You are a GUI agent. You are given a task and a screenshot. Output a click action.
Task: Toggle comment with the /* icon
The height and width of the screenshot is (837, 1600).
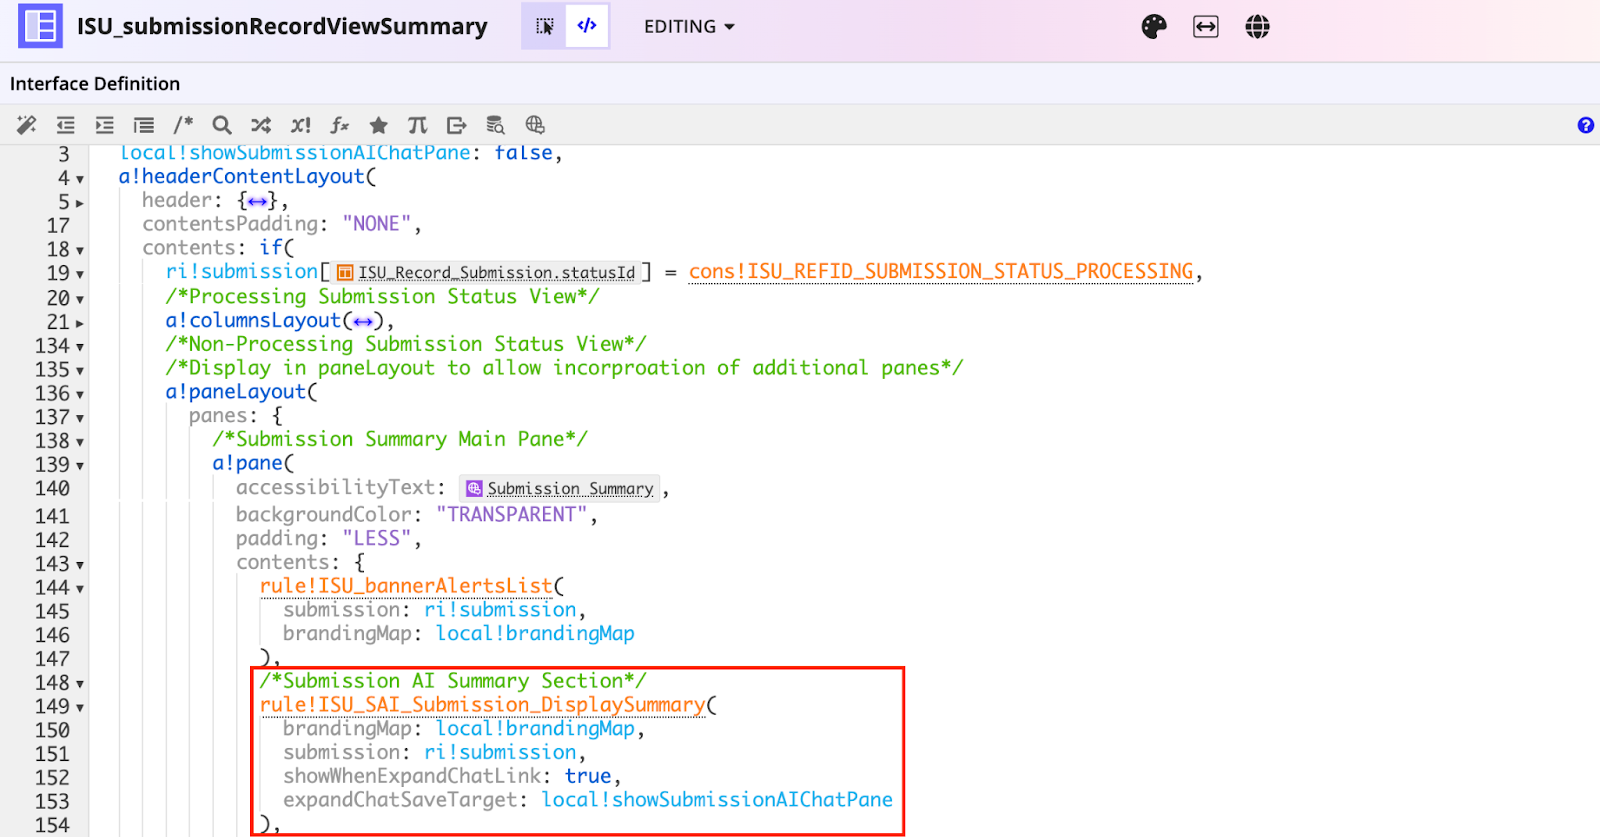tap(183, 125)
